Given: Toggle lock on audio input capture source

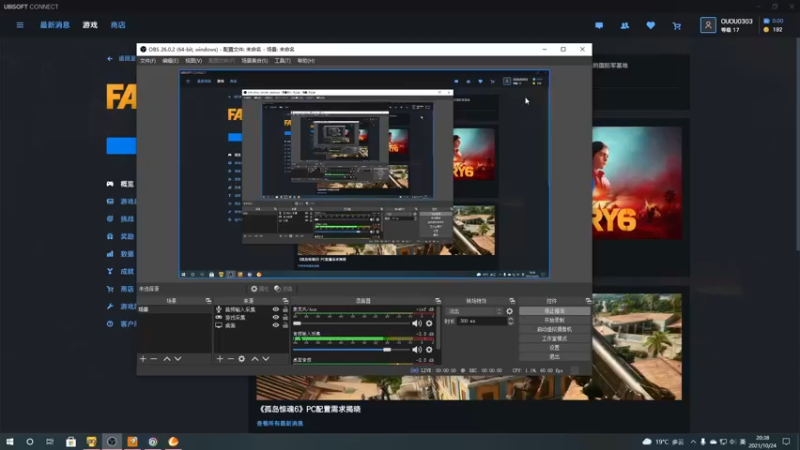Looking at the screenshot, I should [x=285, y=309].
